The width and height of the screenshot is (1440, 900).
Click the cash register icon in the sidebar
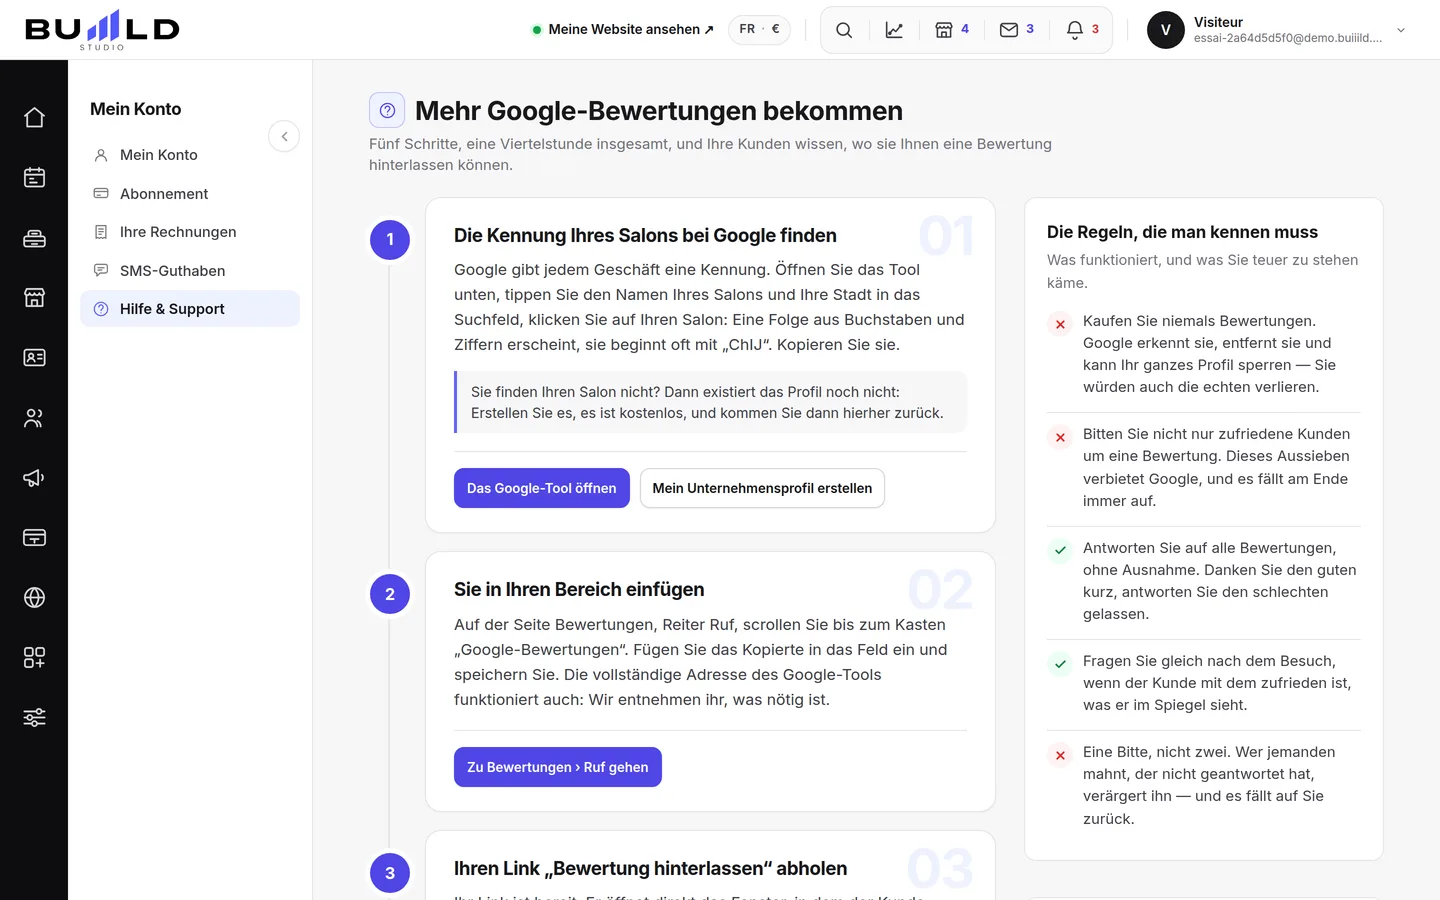point(34,238)
